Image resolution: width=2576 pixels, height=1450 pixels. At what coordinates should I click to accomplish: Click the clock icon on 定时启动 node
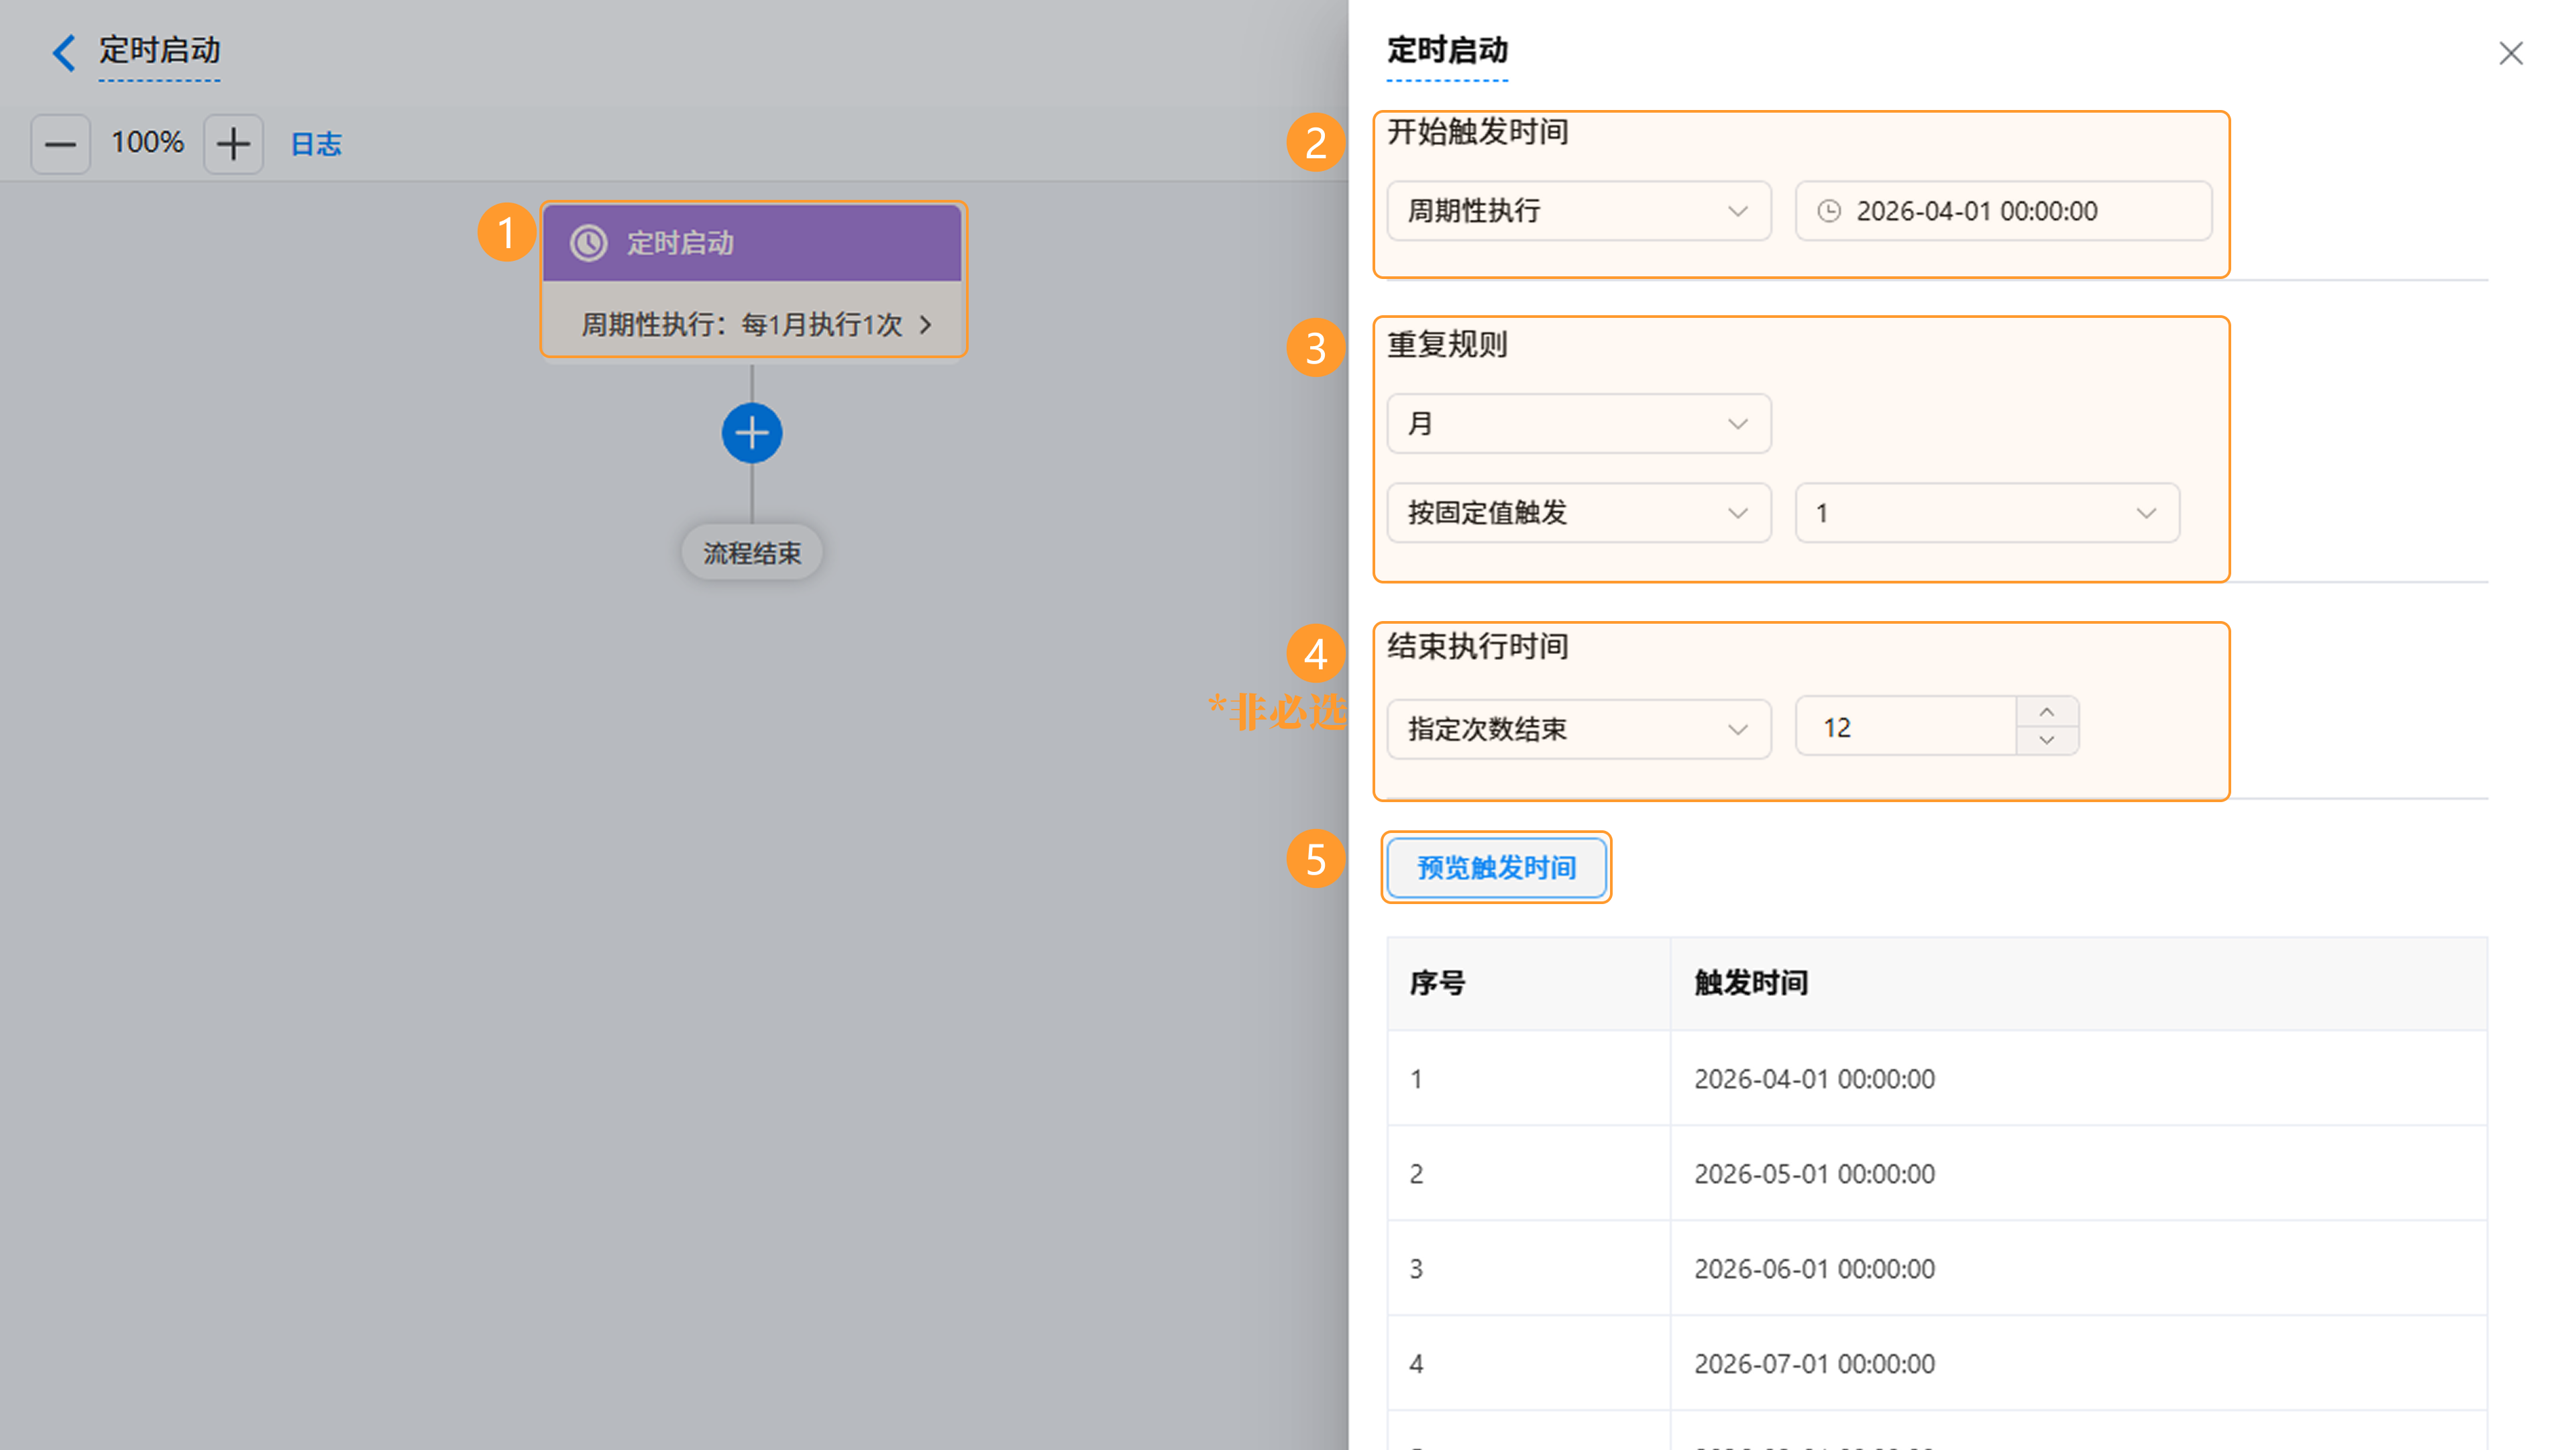click(589, 243)
